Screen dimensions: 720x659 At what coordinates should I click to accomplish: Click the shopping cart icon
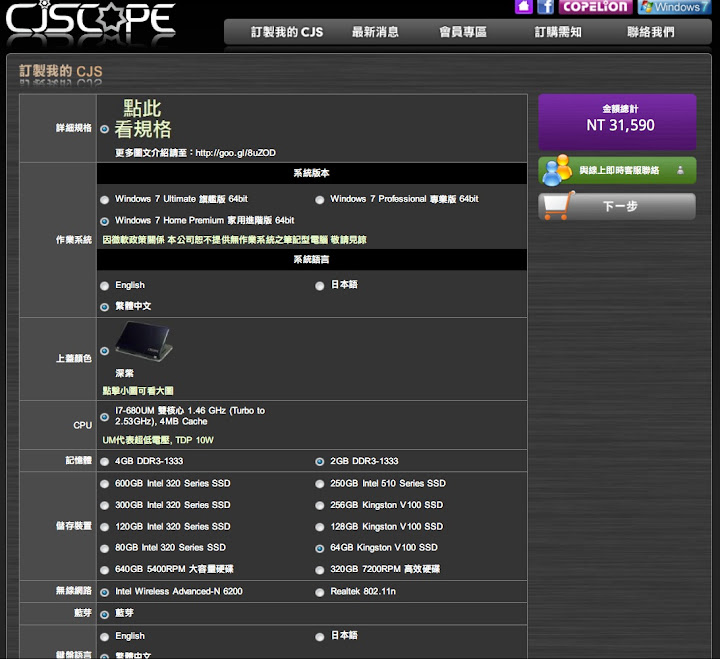[557, 206]
